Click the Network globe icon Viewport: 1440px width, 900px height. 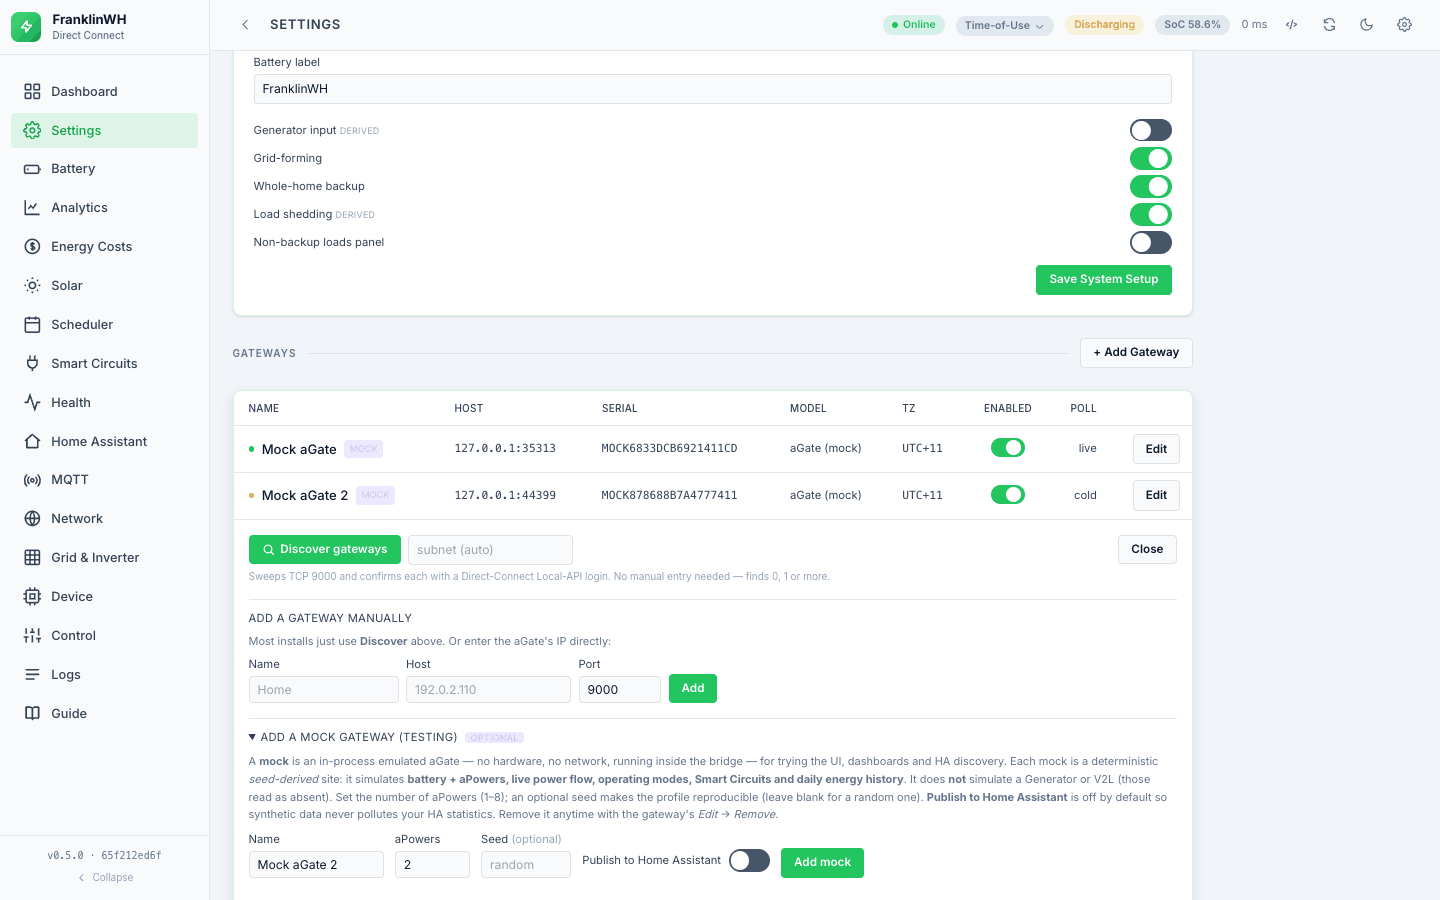pyautogui.click(x=32, y=518)
